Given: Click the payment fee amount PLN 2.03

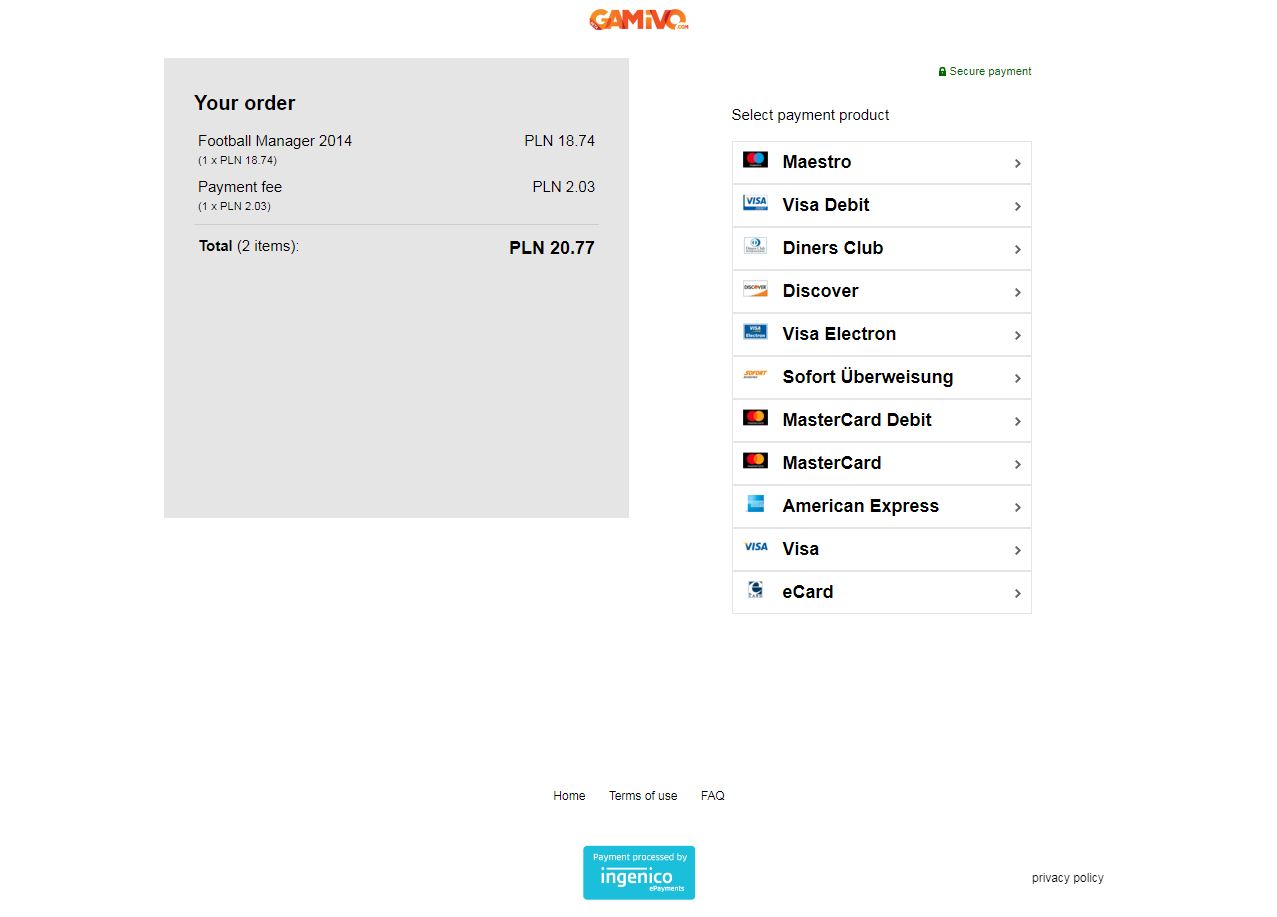Looking at the screenshot, I should click(564, 187).
